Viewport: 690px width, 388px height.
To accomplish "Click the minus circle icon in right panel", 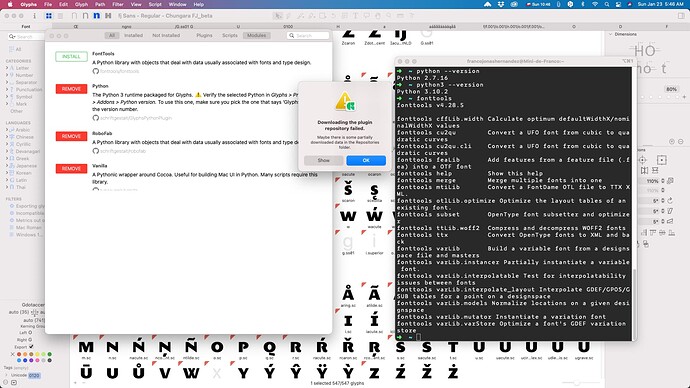I will pyautogui.click(x=681, y=142).
